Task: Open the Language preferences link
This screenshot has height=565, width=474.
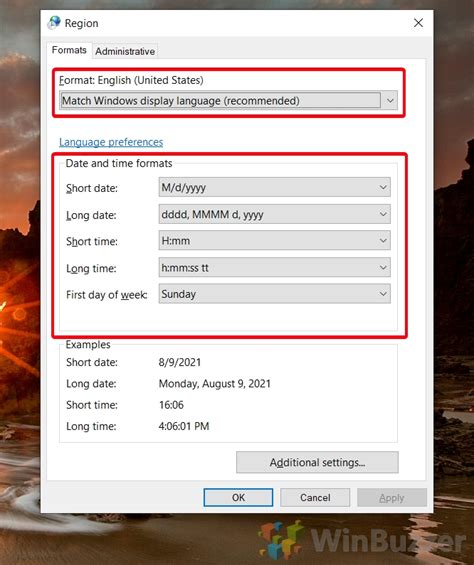Action: (x=111, y=142)
